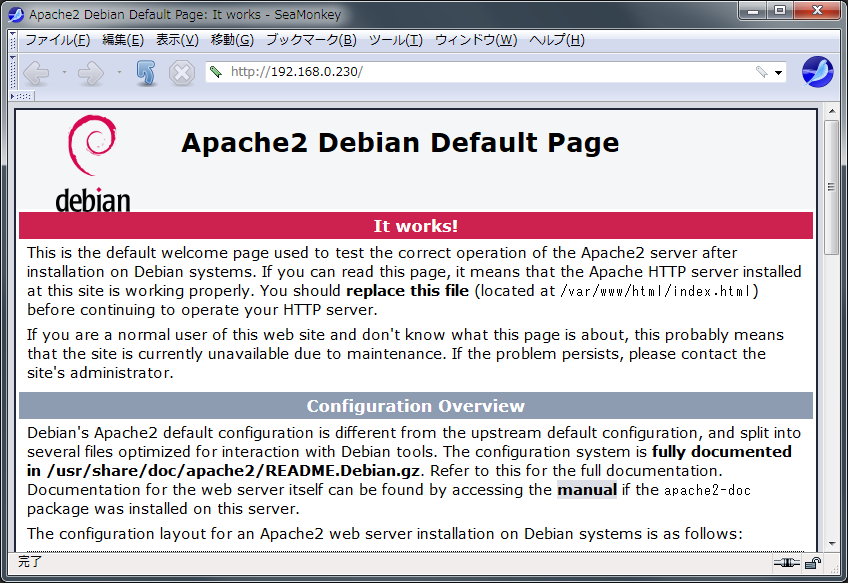Click the SeaMonkey icon in the title bar
Viewport: 848px width, 583px height.
coord(16,15)
